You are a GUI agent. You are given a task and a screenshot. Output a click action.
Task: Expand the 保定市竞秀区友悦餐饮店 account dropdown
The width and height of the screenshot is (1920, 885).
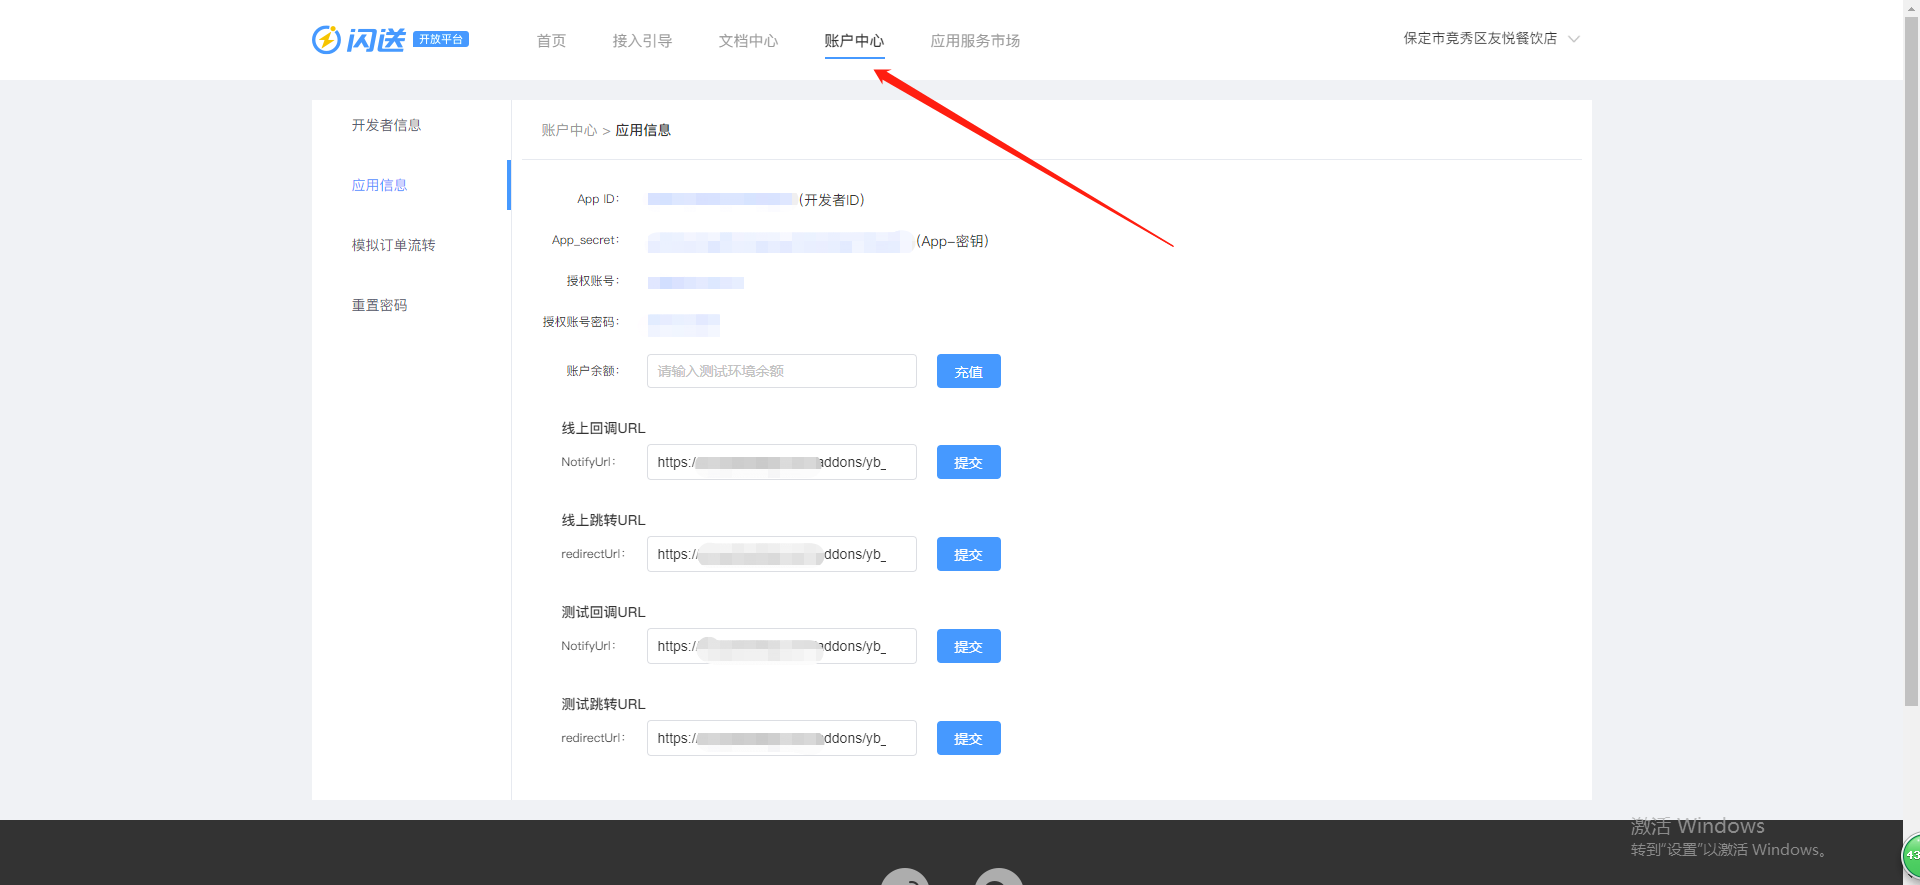1491,39
